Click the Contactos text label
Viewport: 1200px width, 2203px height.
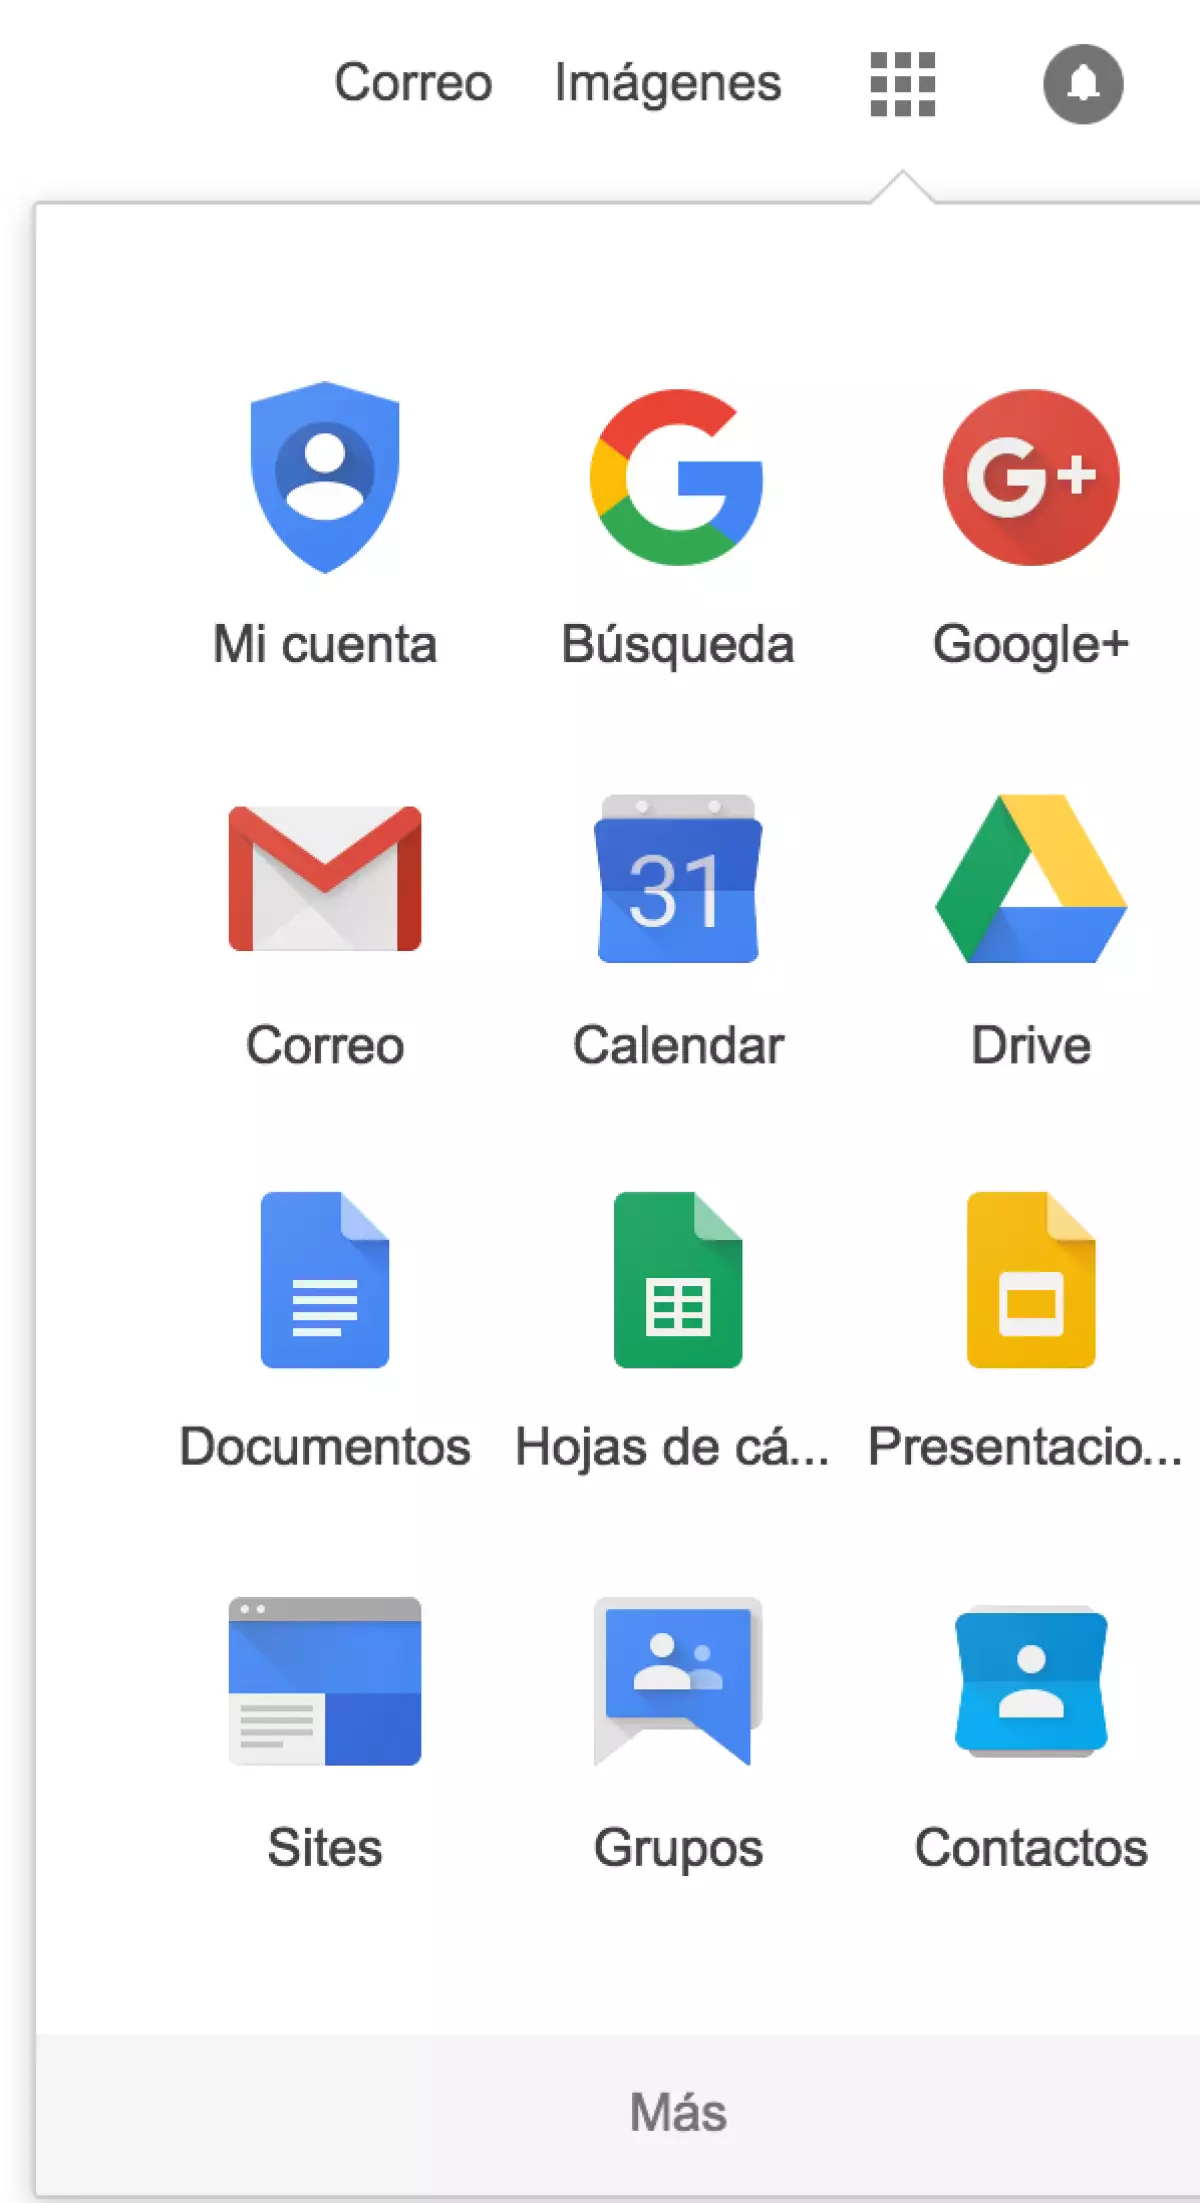click(x=1031, y=1848)
